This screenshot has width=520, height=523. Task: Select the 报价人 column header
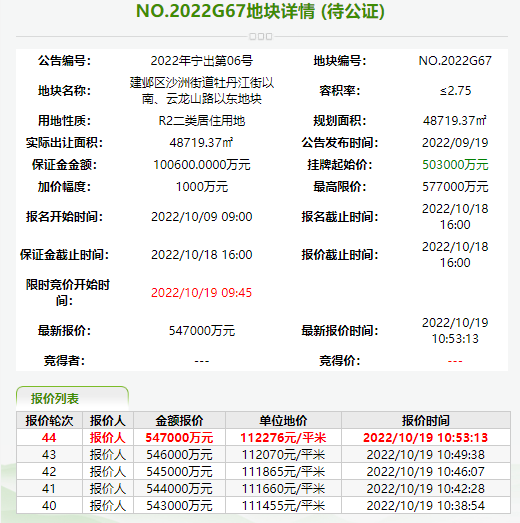tap(108, 420)
